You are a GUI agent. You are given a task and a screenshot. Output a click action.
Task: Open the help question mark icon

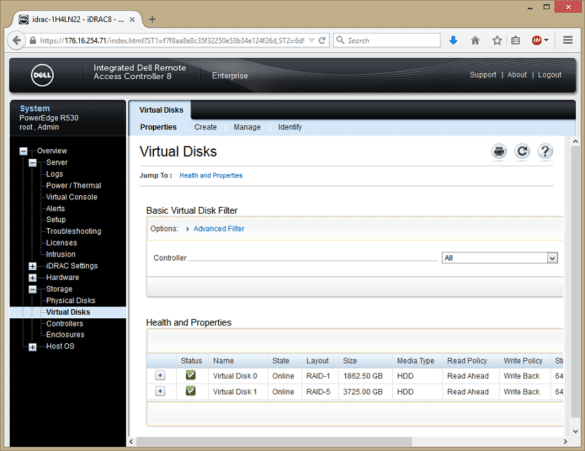(x=545, y=151)
